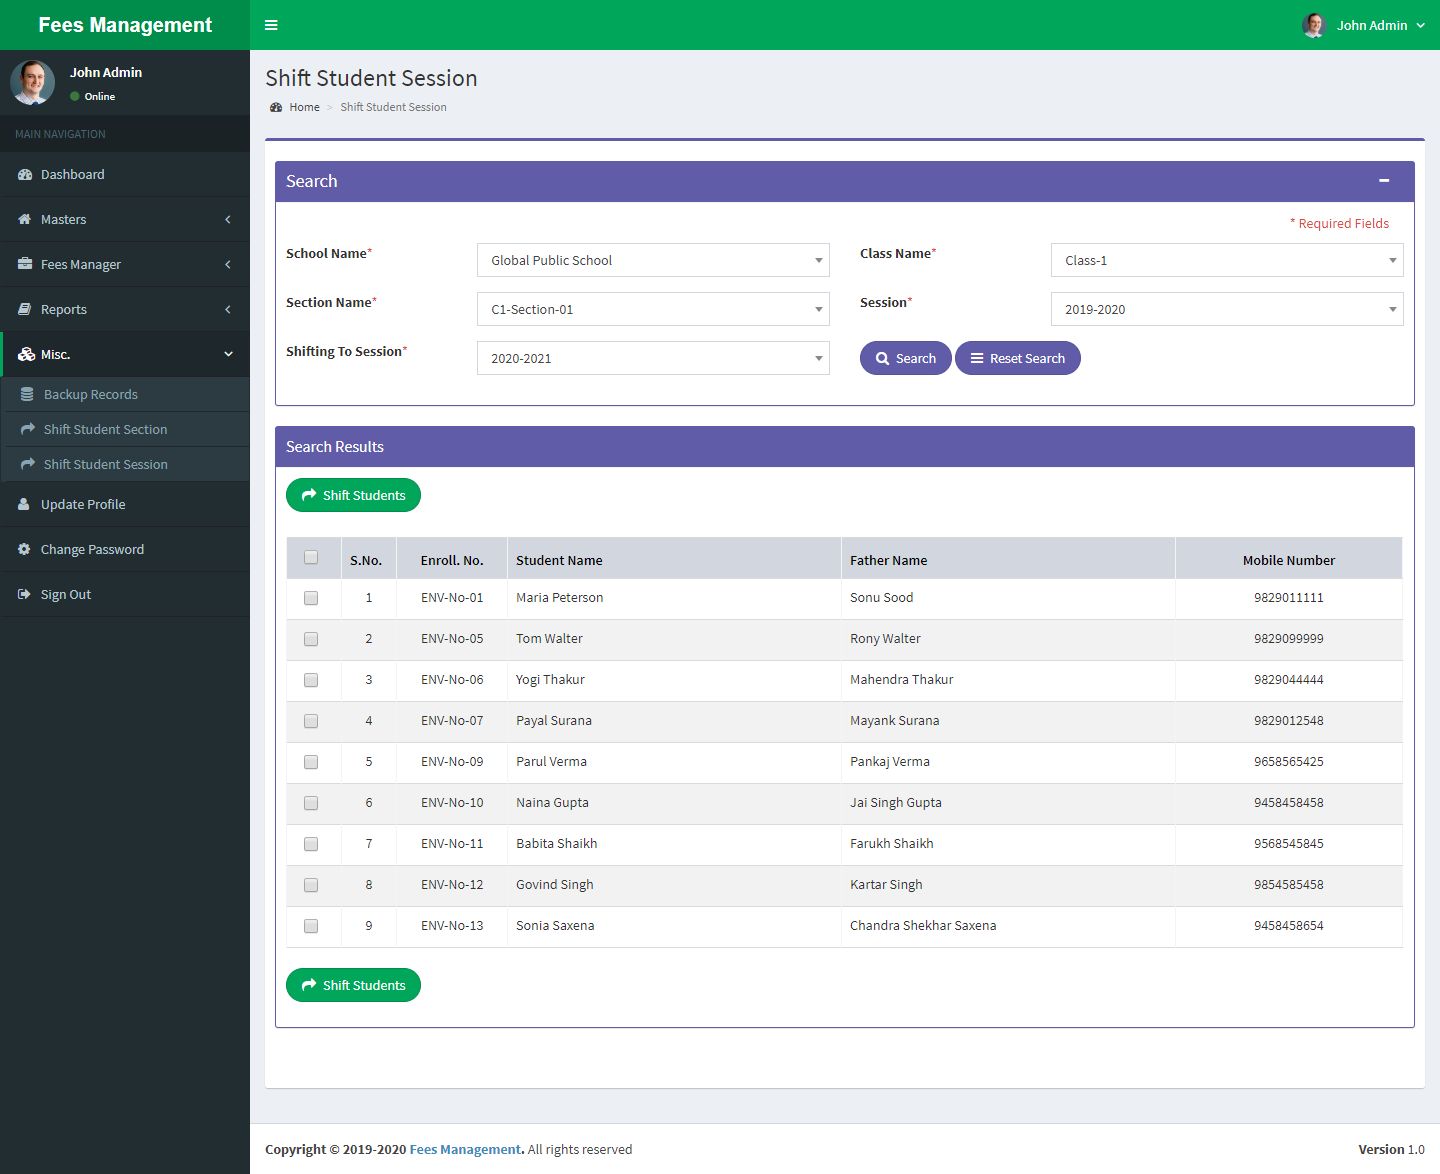
Task: Click the hamburger sidebar toggle icon
Action: 271,25
